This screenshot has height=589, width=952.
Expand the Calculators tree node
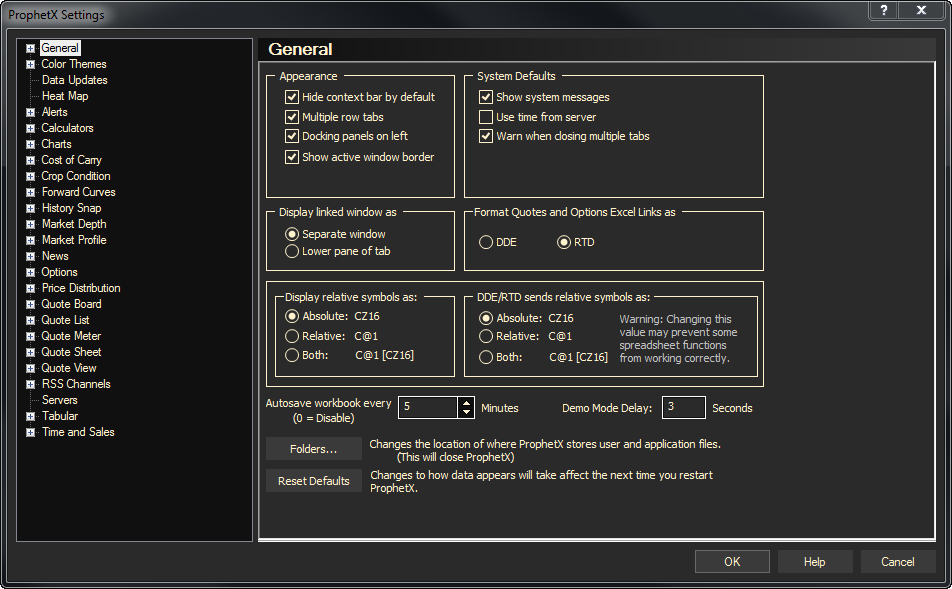30,129
